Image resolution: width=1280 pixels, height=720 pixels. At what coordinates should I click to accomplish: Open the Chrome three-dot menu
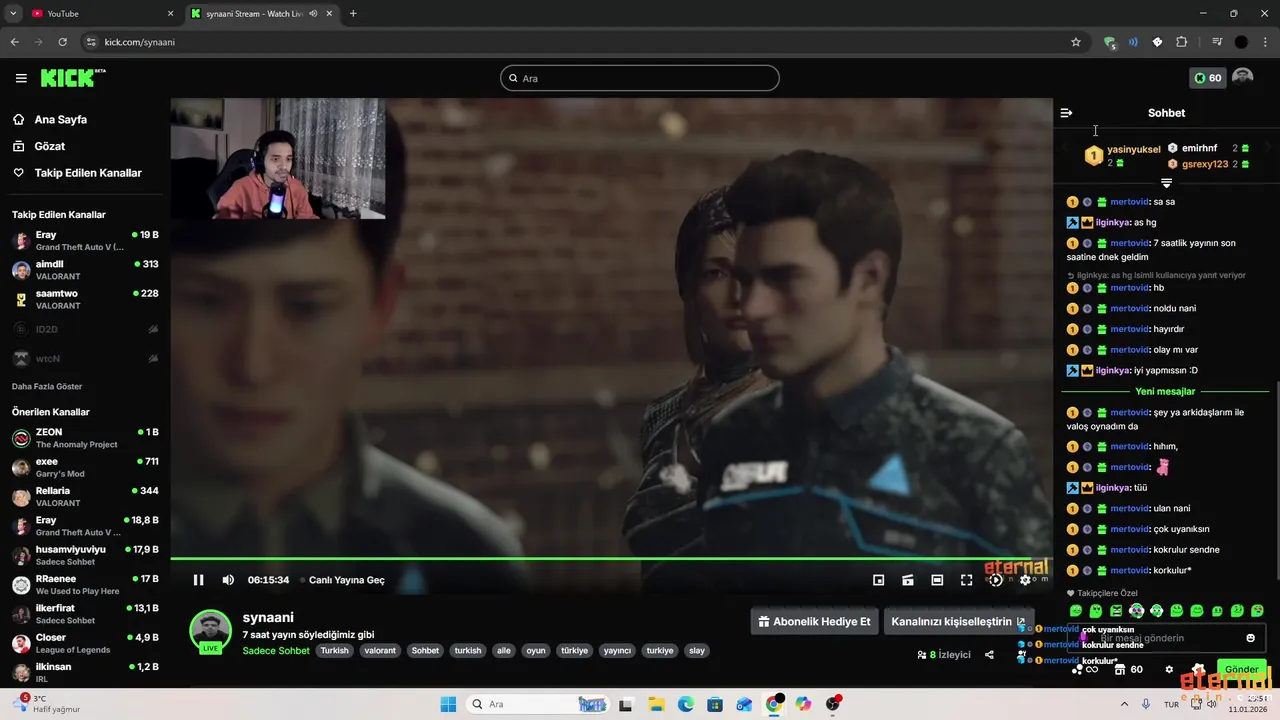pyautogui.click(x=1265, y=42)
